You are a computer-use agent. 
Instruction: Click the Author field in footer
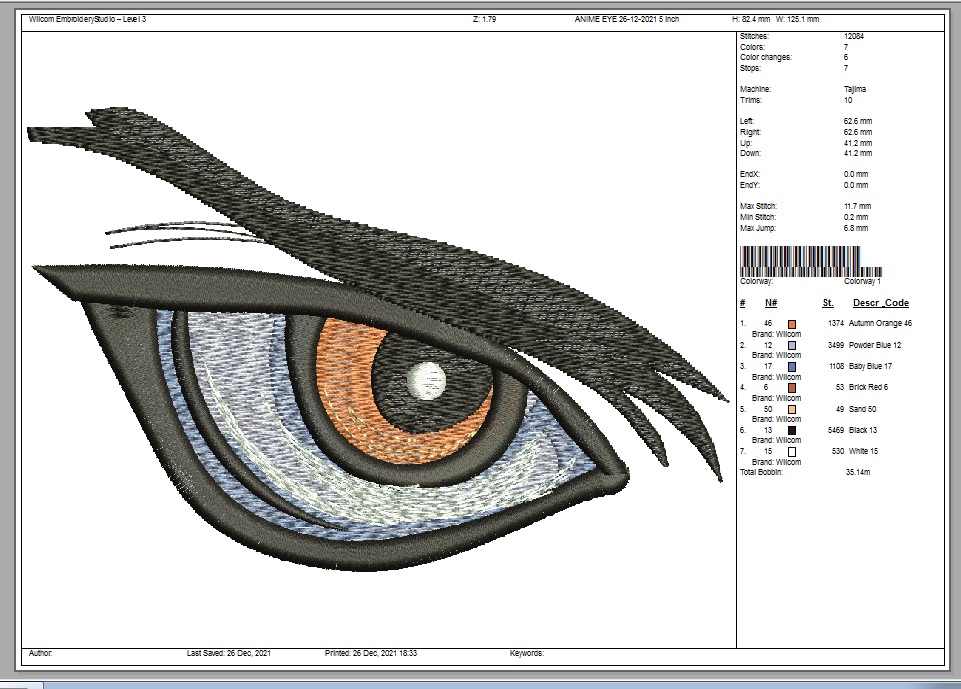41,653
